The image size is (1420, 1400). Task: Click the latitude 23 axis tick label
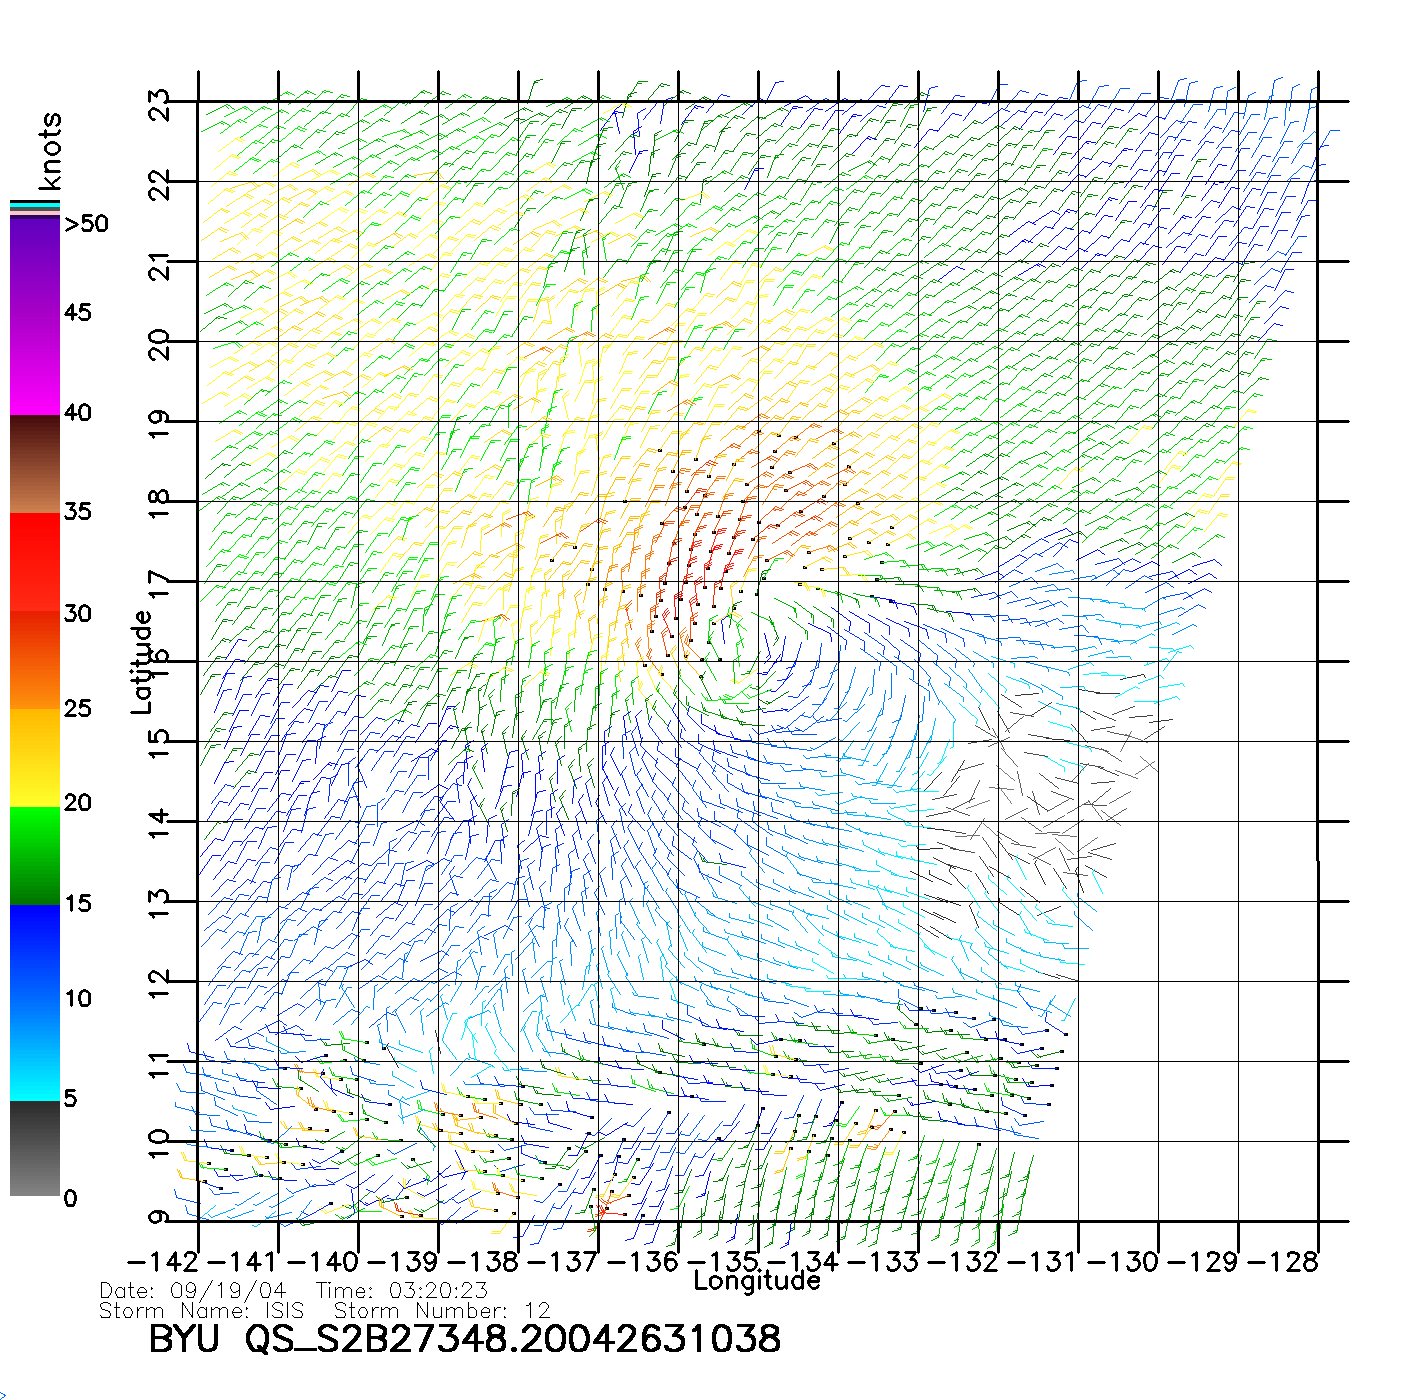point(159,104)
